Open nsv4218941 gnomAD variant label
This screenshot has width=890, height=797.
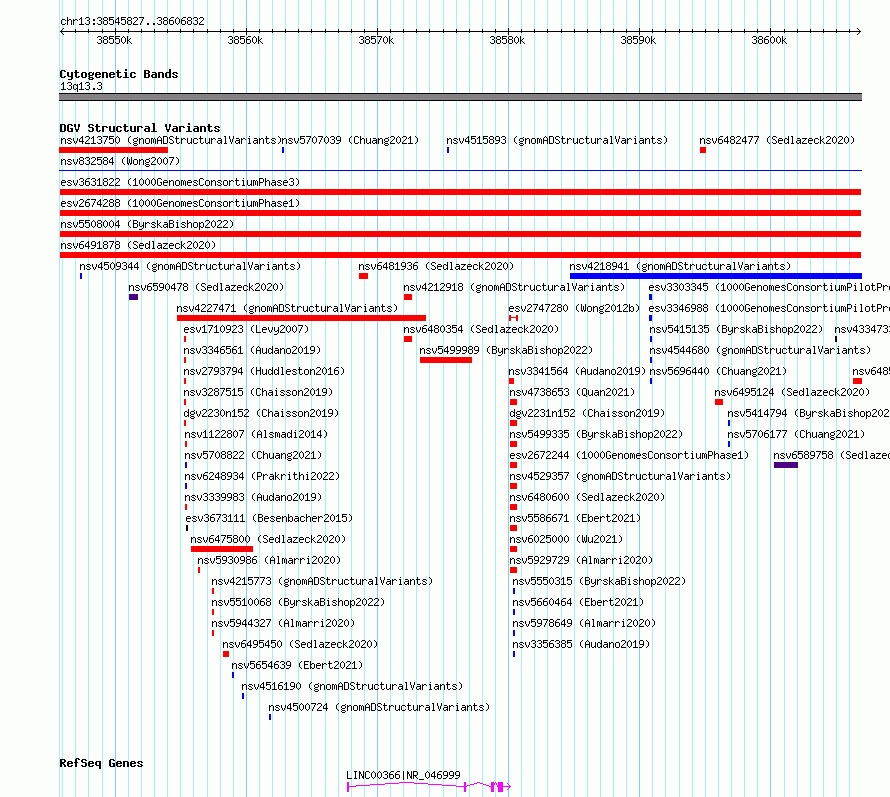coord(680,266)
